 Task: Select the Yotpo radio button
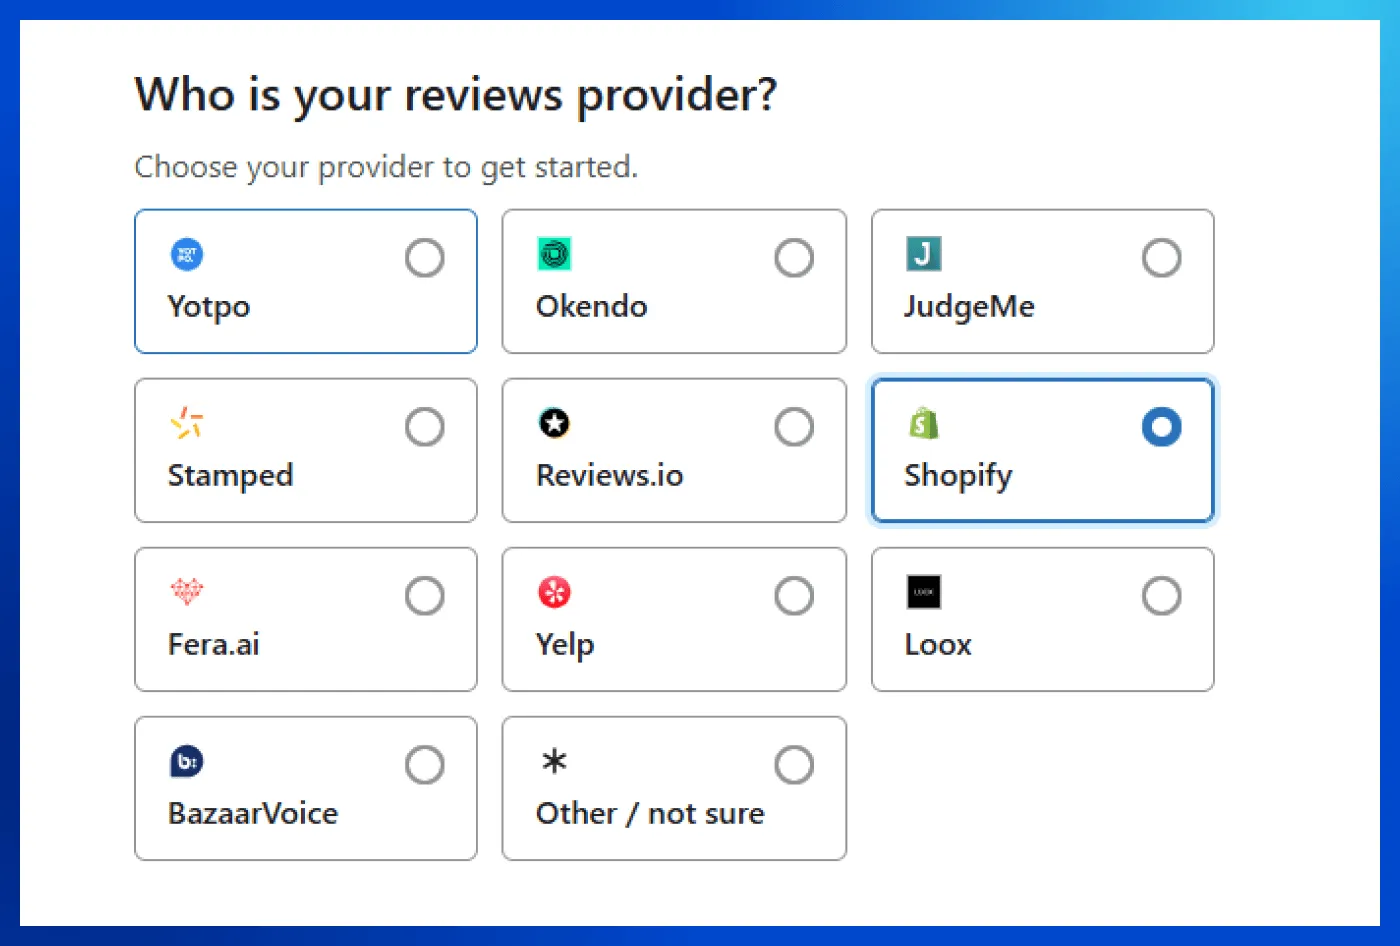pos(425,257)
